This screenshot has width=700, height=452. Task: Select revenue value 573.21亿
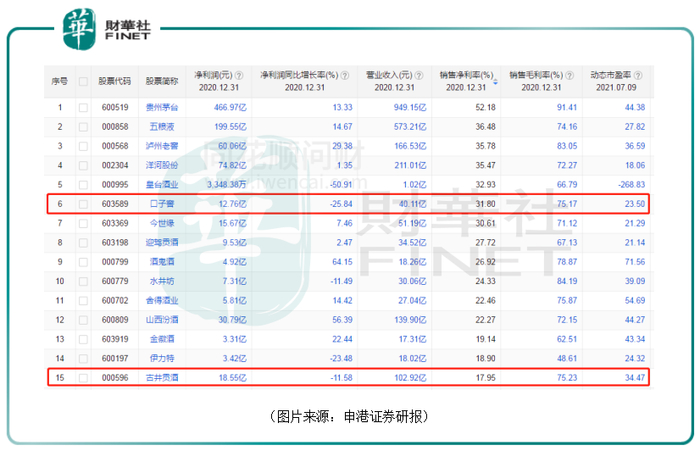pyautogui.click(x=410, y=127)
